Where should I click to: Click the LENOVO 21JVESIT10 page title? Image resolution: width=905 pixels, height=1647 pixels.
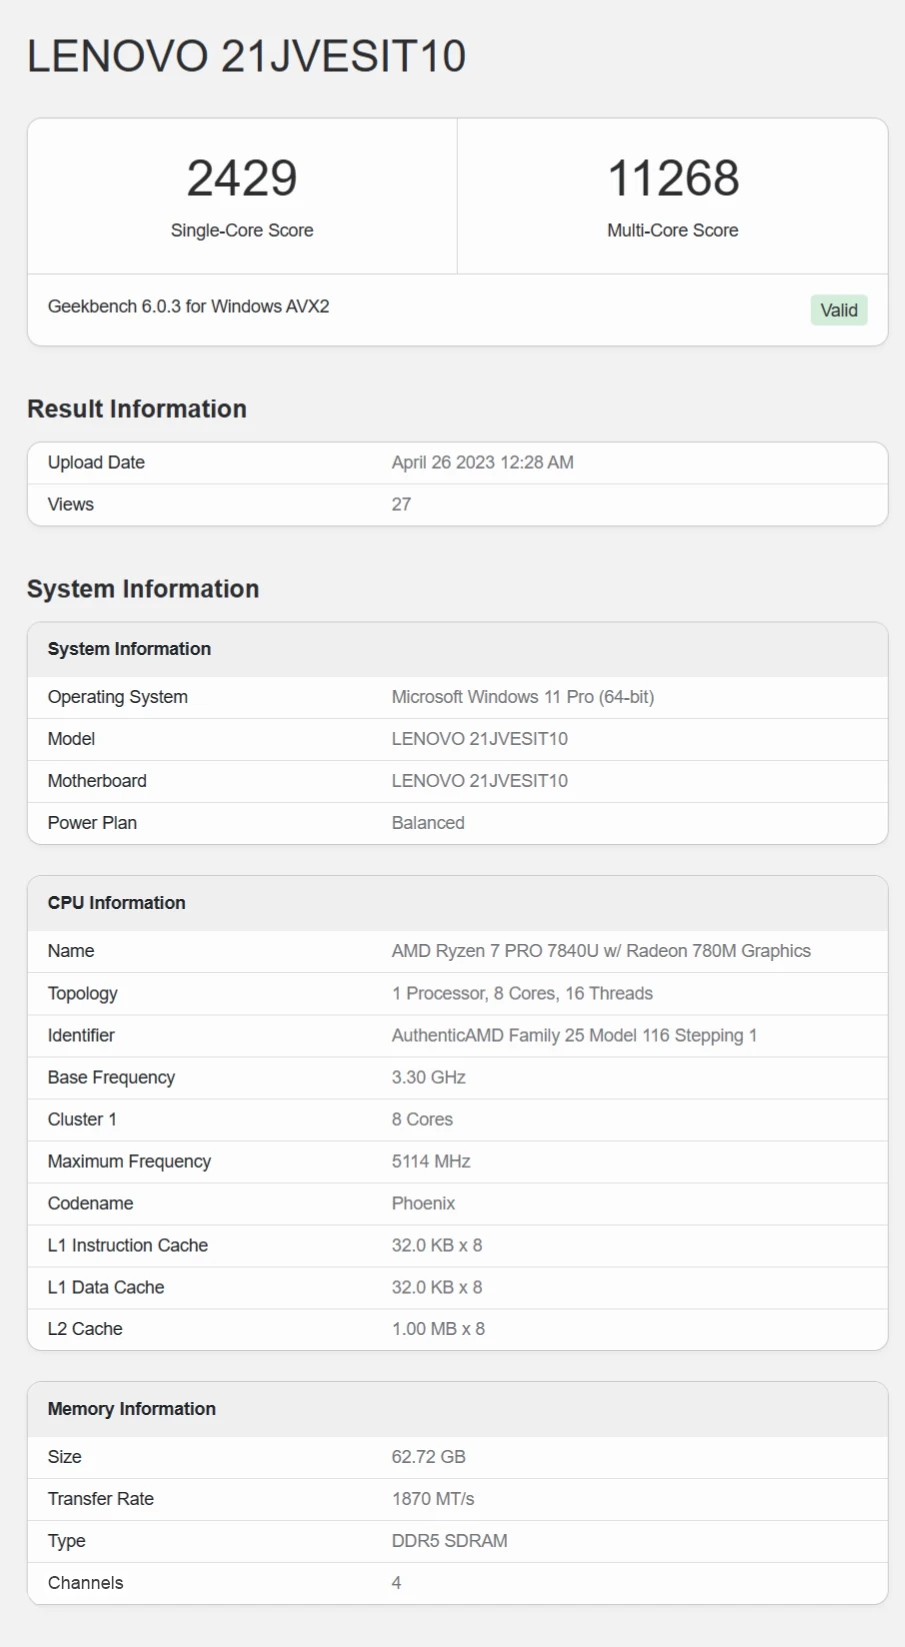(246, 56)
